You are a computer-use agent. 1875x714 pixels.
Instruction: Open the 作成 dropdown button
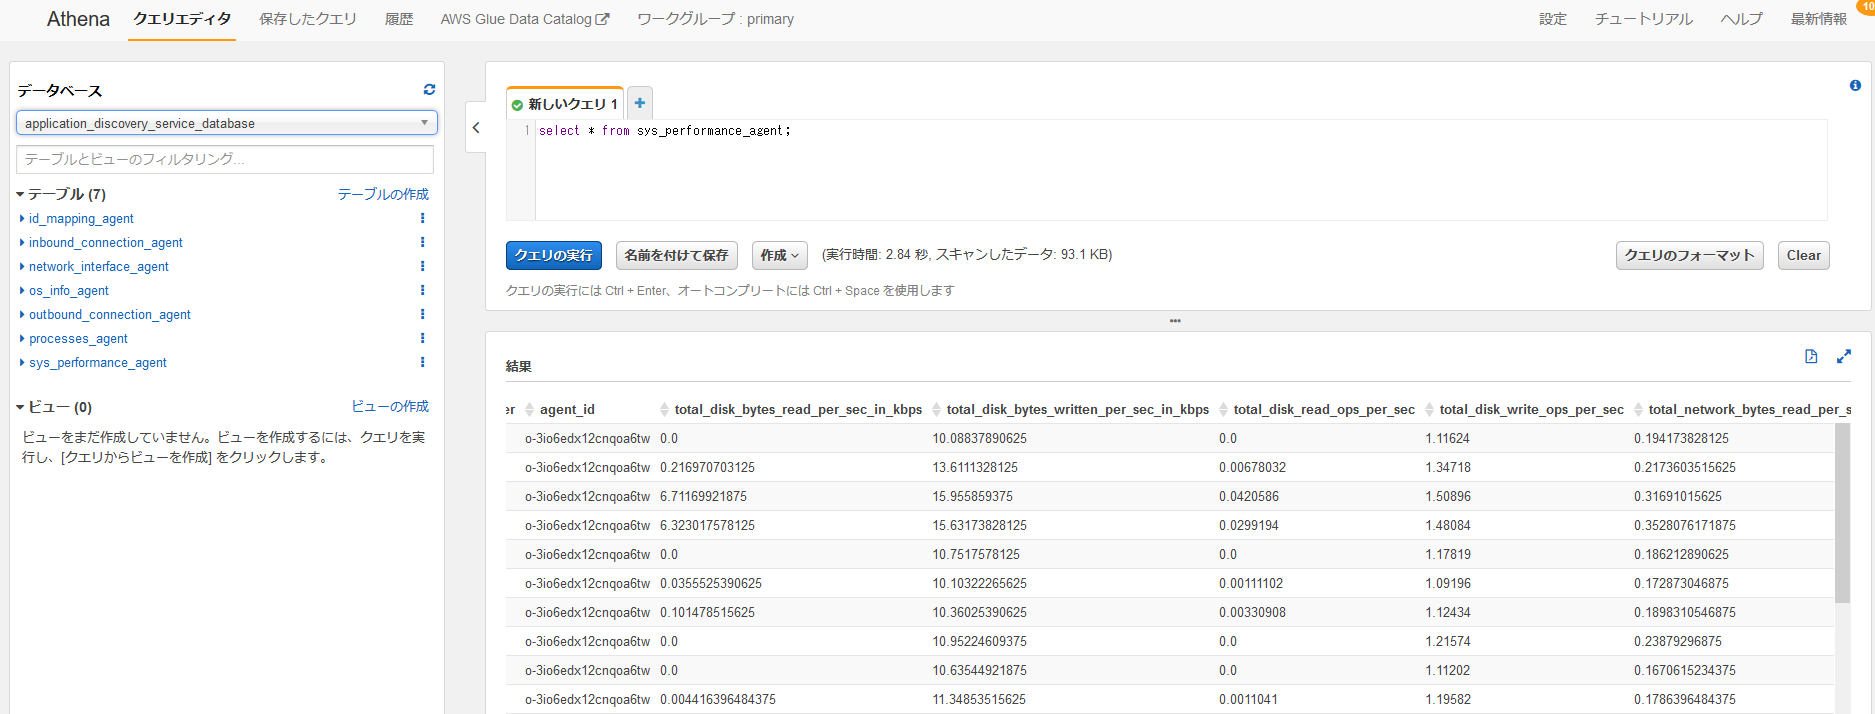pos(779,256)
